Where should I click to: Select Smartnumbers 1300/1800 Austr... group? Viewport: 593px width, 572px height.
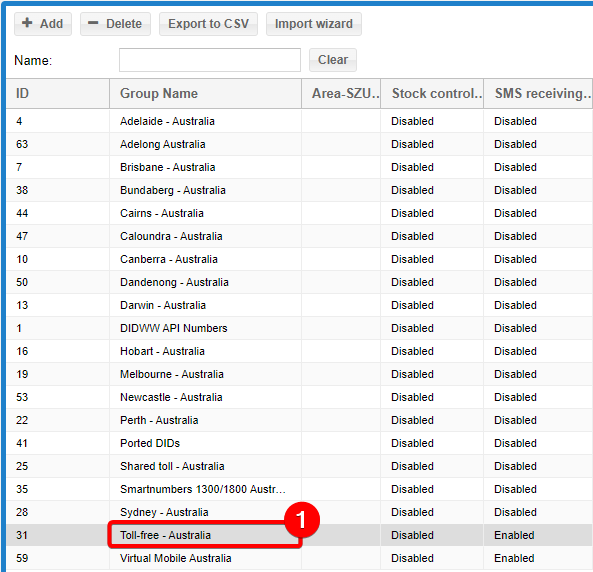203,490
